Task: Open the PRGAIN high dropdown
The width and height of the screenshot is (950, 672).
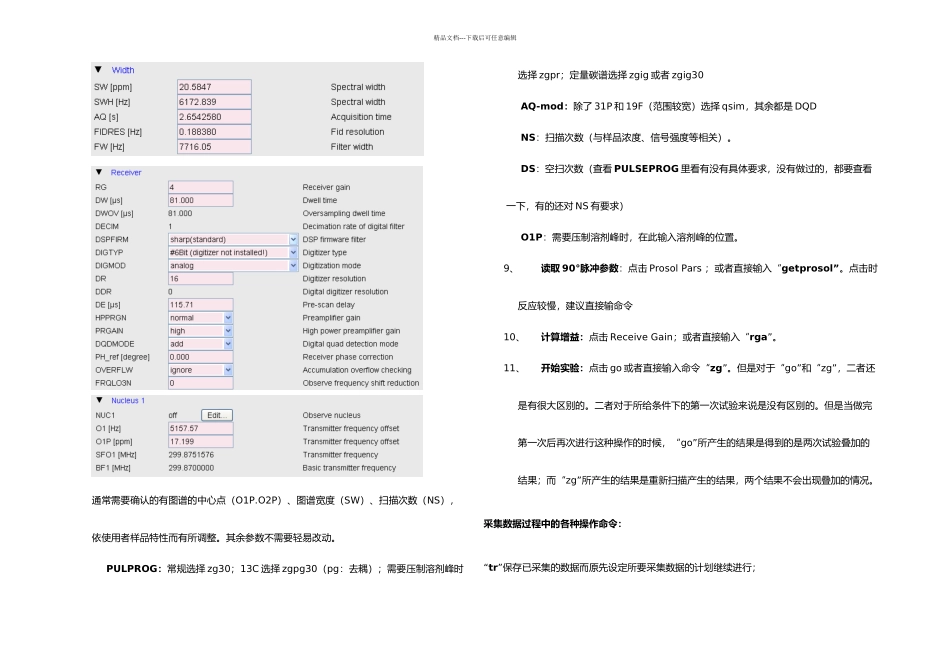Action: click(x=228, y=331)
